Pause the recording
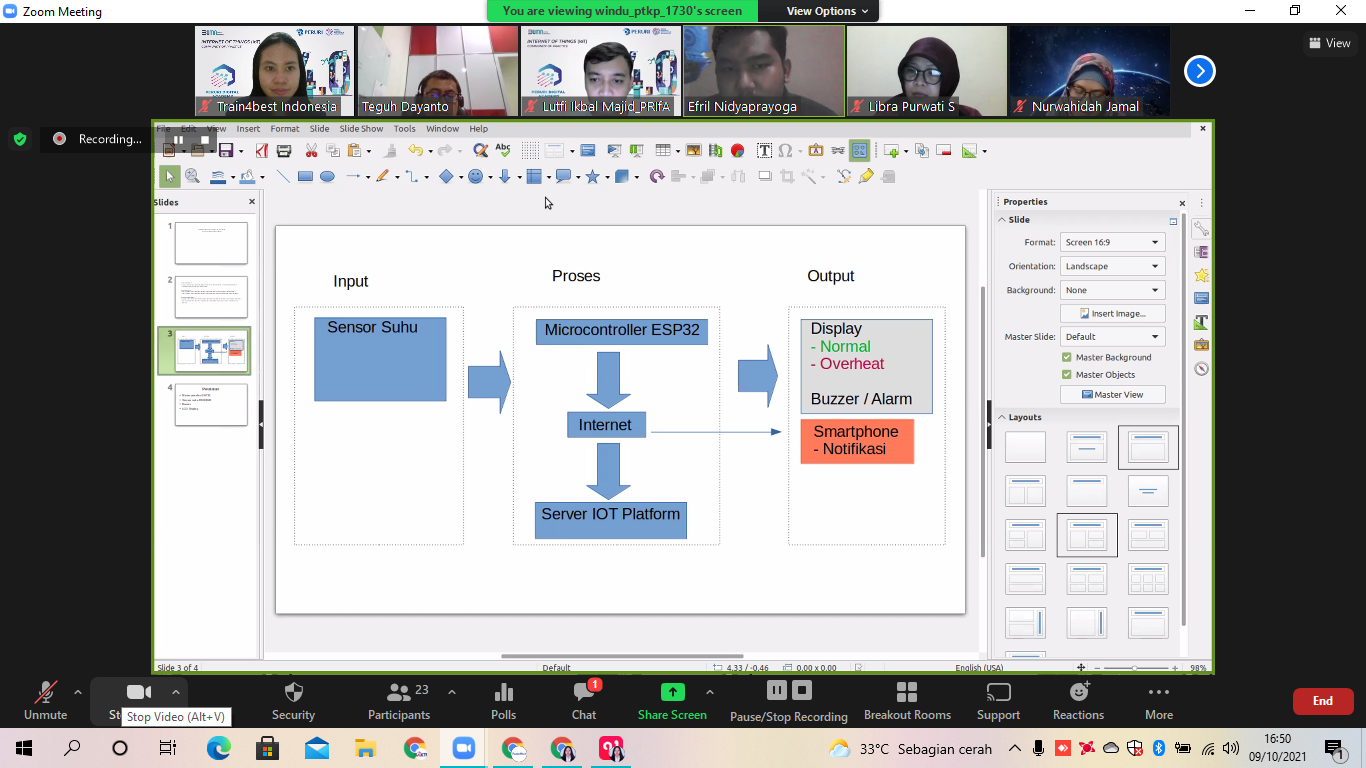 [777, 690]
